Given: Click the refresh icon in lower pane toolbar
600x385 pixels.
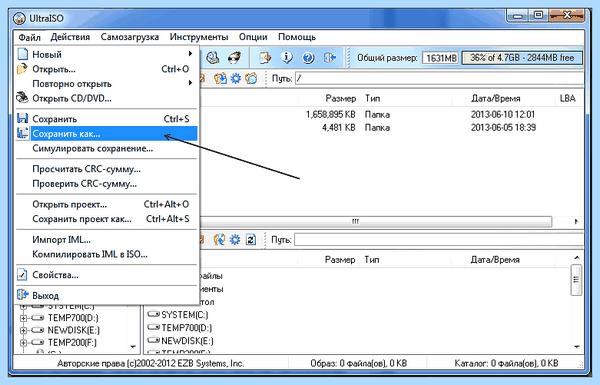Looking at the screenshot, I should pyautogui.click(x=251, y=240).
